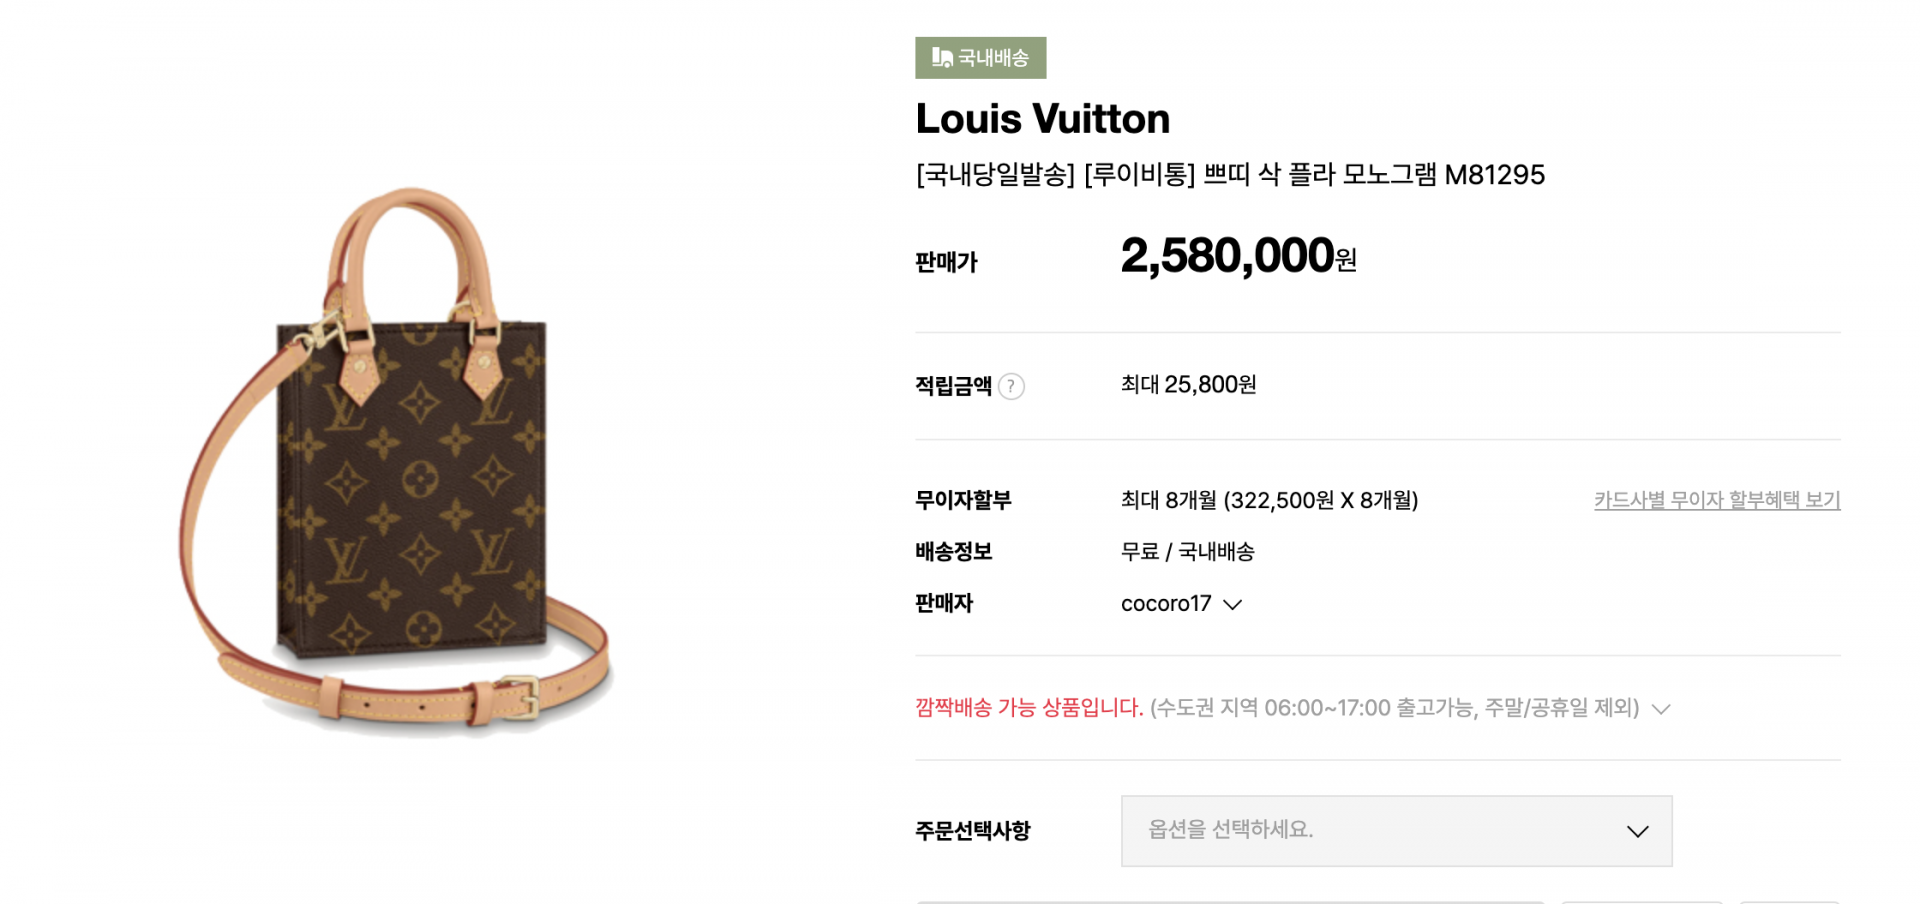Click the 최대 8개월 installment details text
Viewport: 1920px width, 904px height.
(x=1269, y=500)
